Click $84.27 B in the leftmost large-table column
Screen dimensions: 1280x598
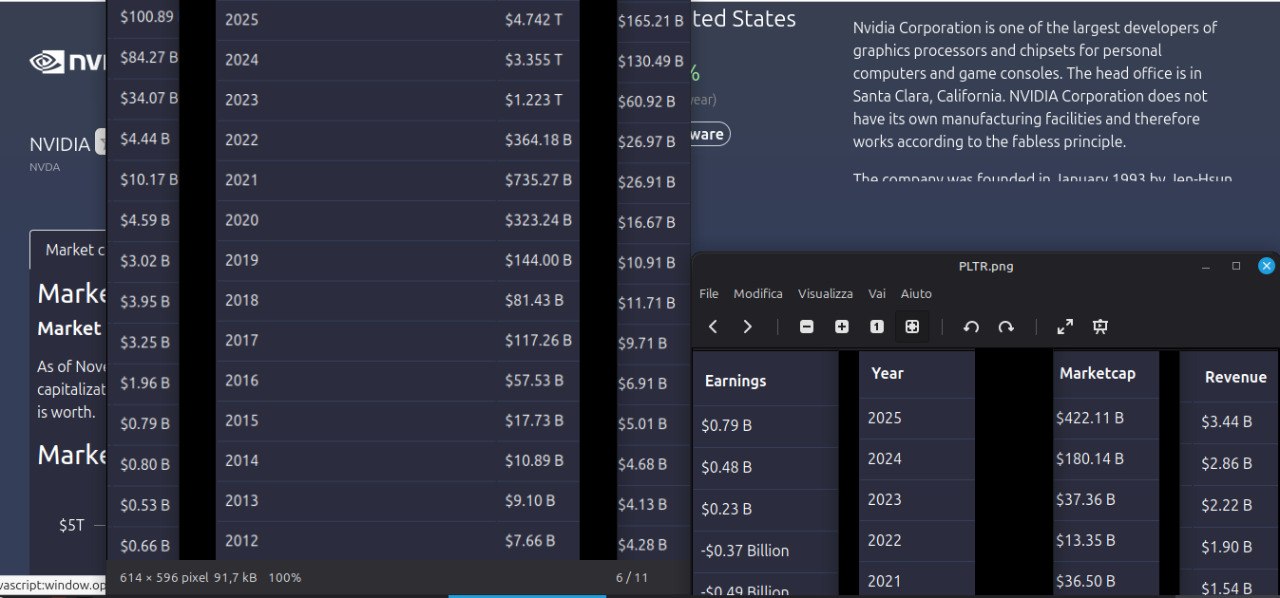point(149,58)
